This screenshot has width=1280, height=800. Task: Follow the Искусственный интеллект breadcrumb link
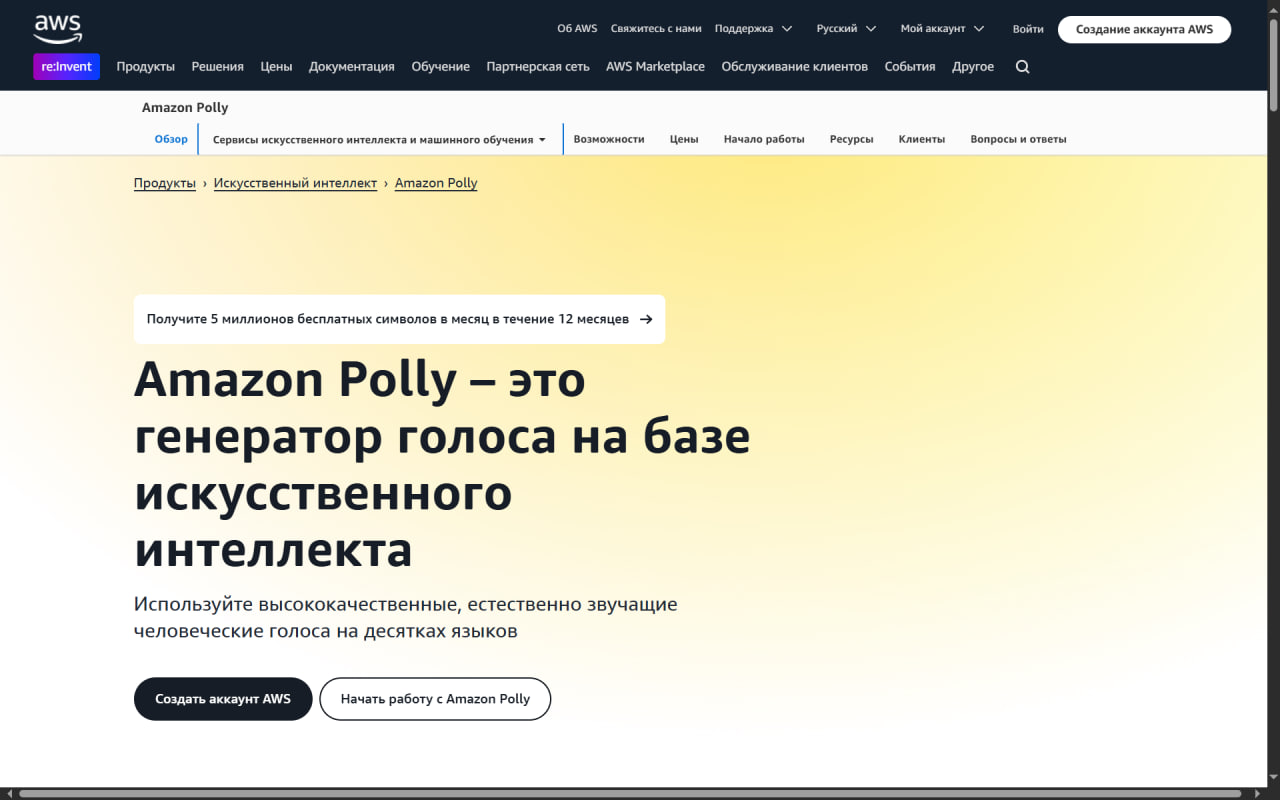[295, 183]
